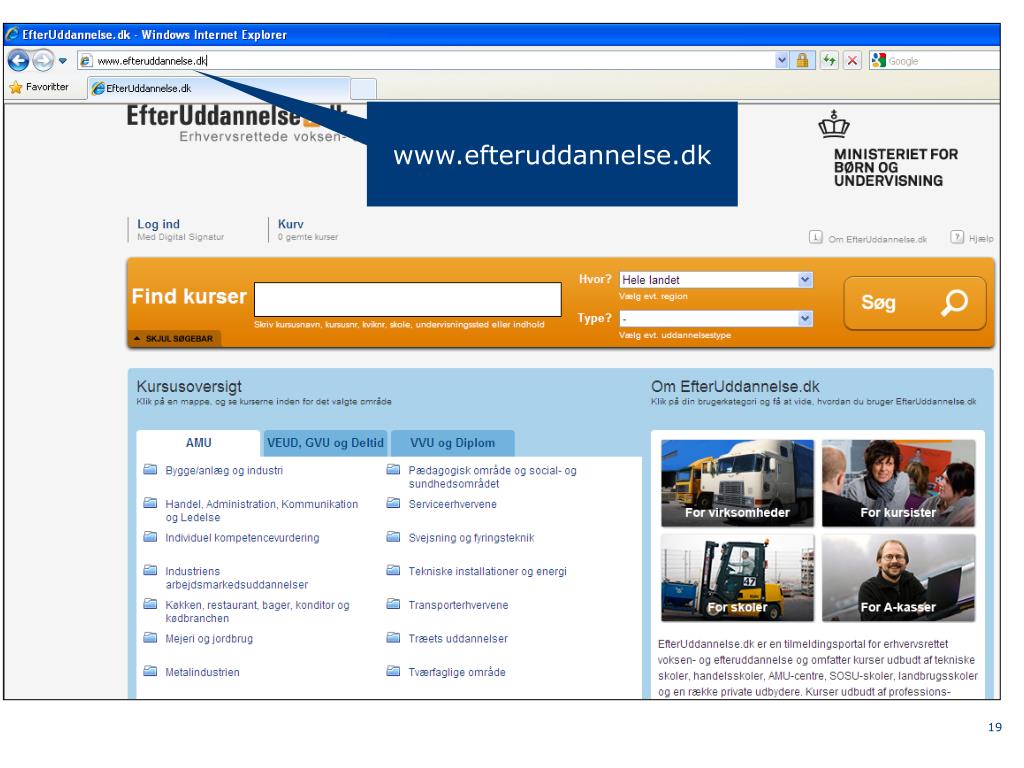Click the For skoler forklift thumbnail
This screenshot has width=1024, height=768.
point(737,578)
